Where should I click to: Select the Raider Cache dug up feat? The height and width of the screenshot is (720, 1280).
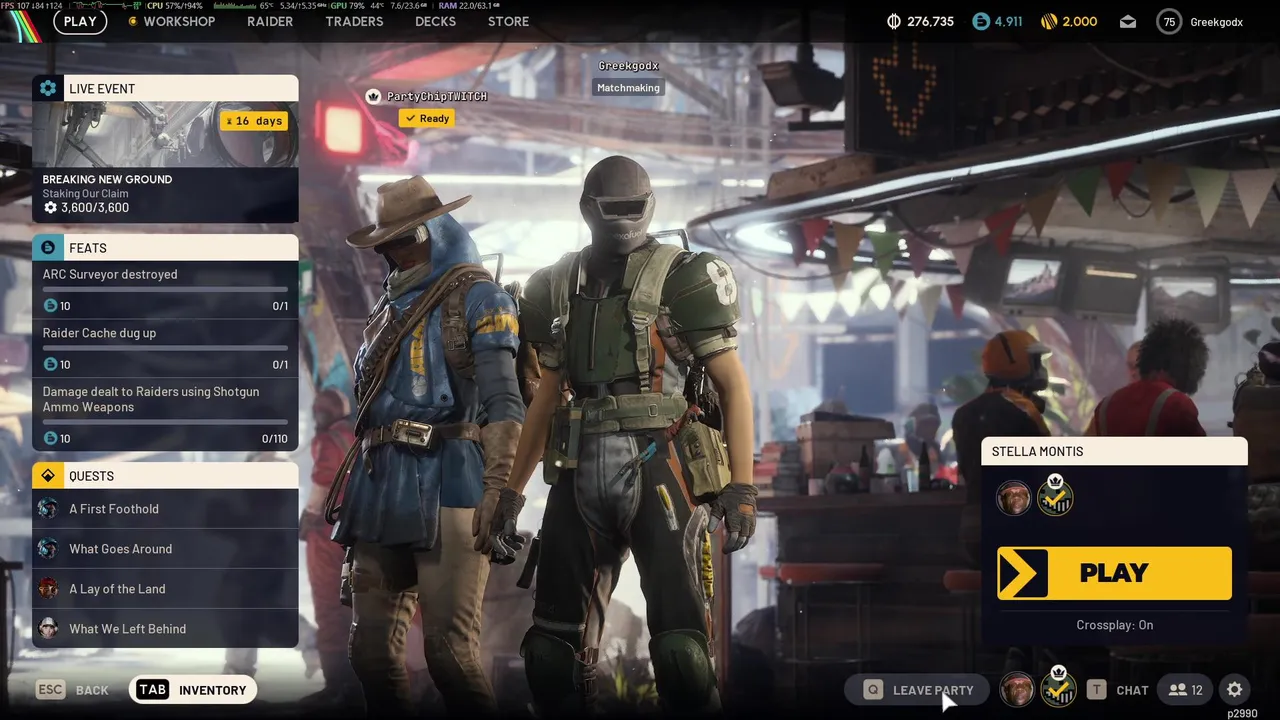pos(165,348)
